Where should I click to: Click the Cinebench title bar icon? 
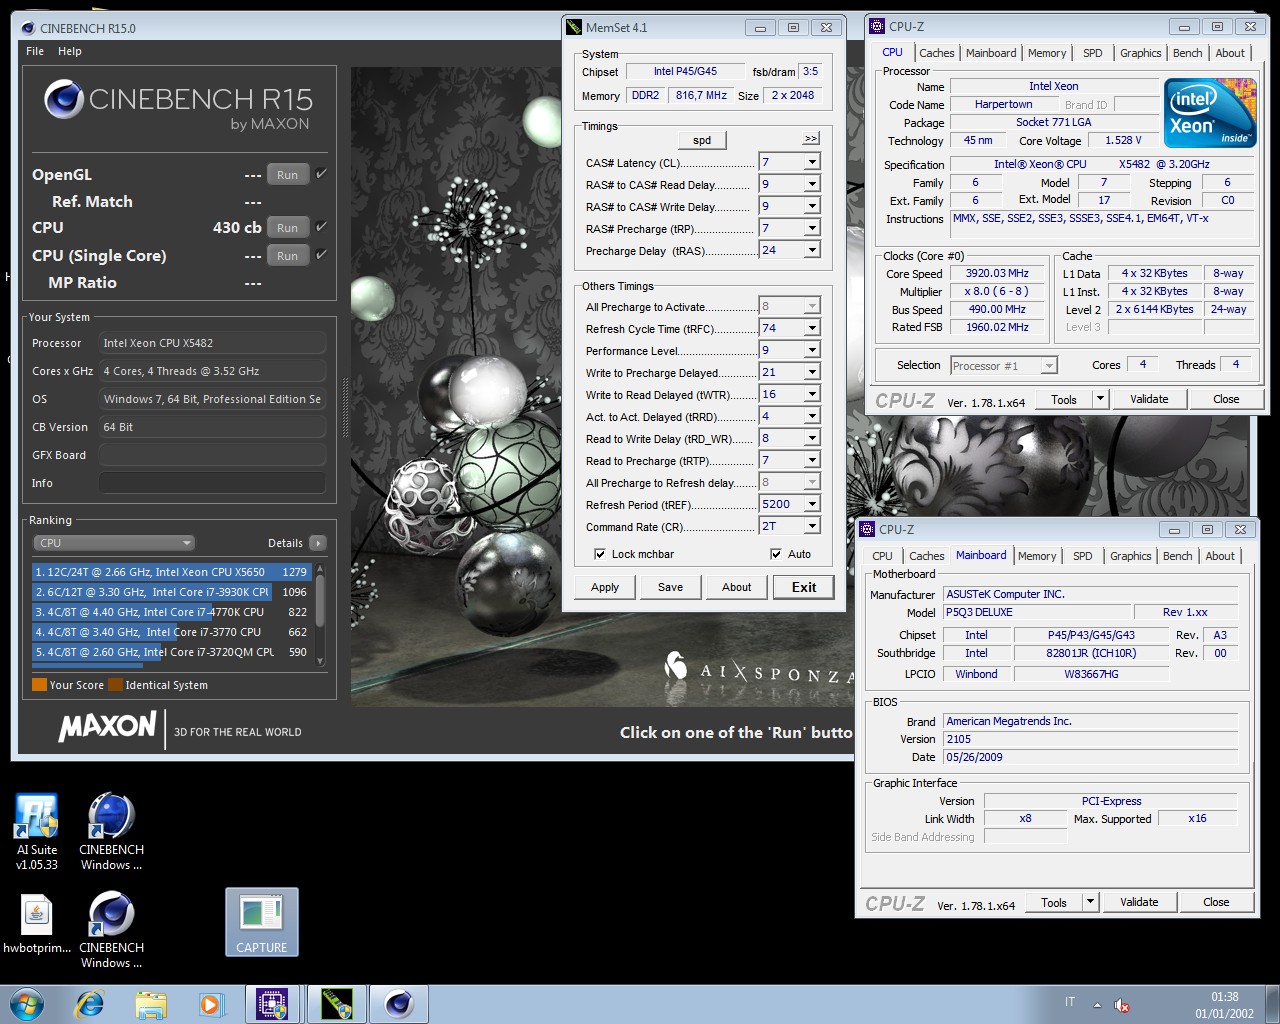[28, 28]
